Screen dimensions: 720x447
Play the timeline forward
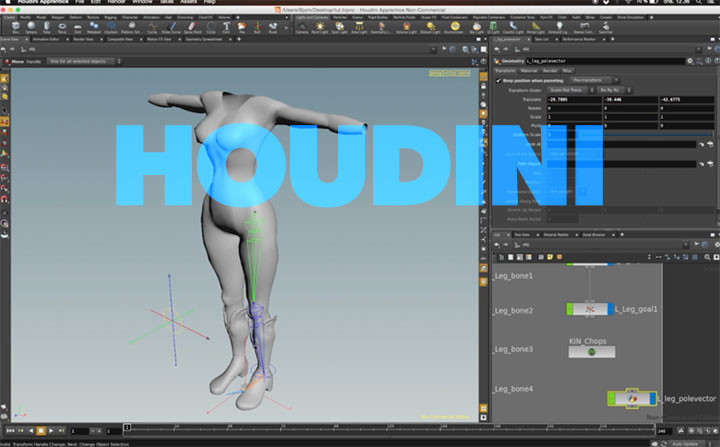pos(51,430)
